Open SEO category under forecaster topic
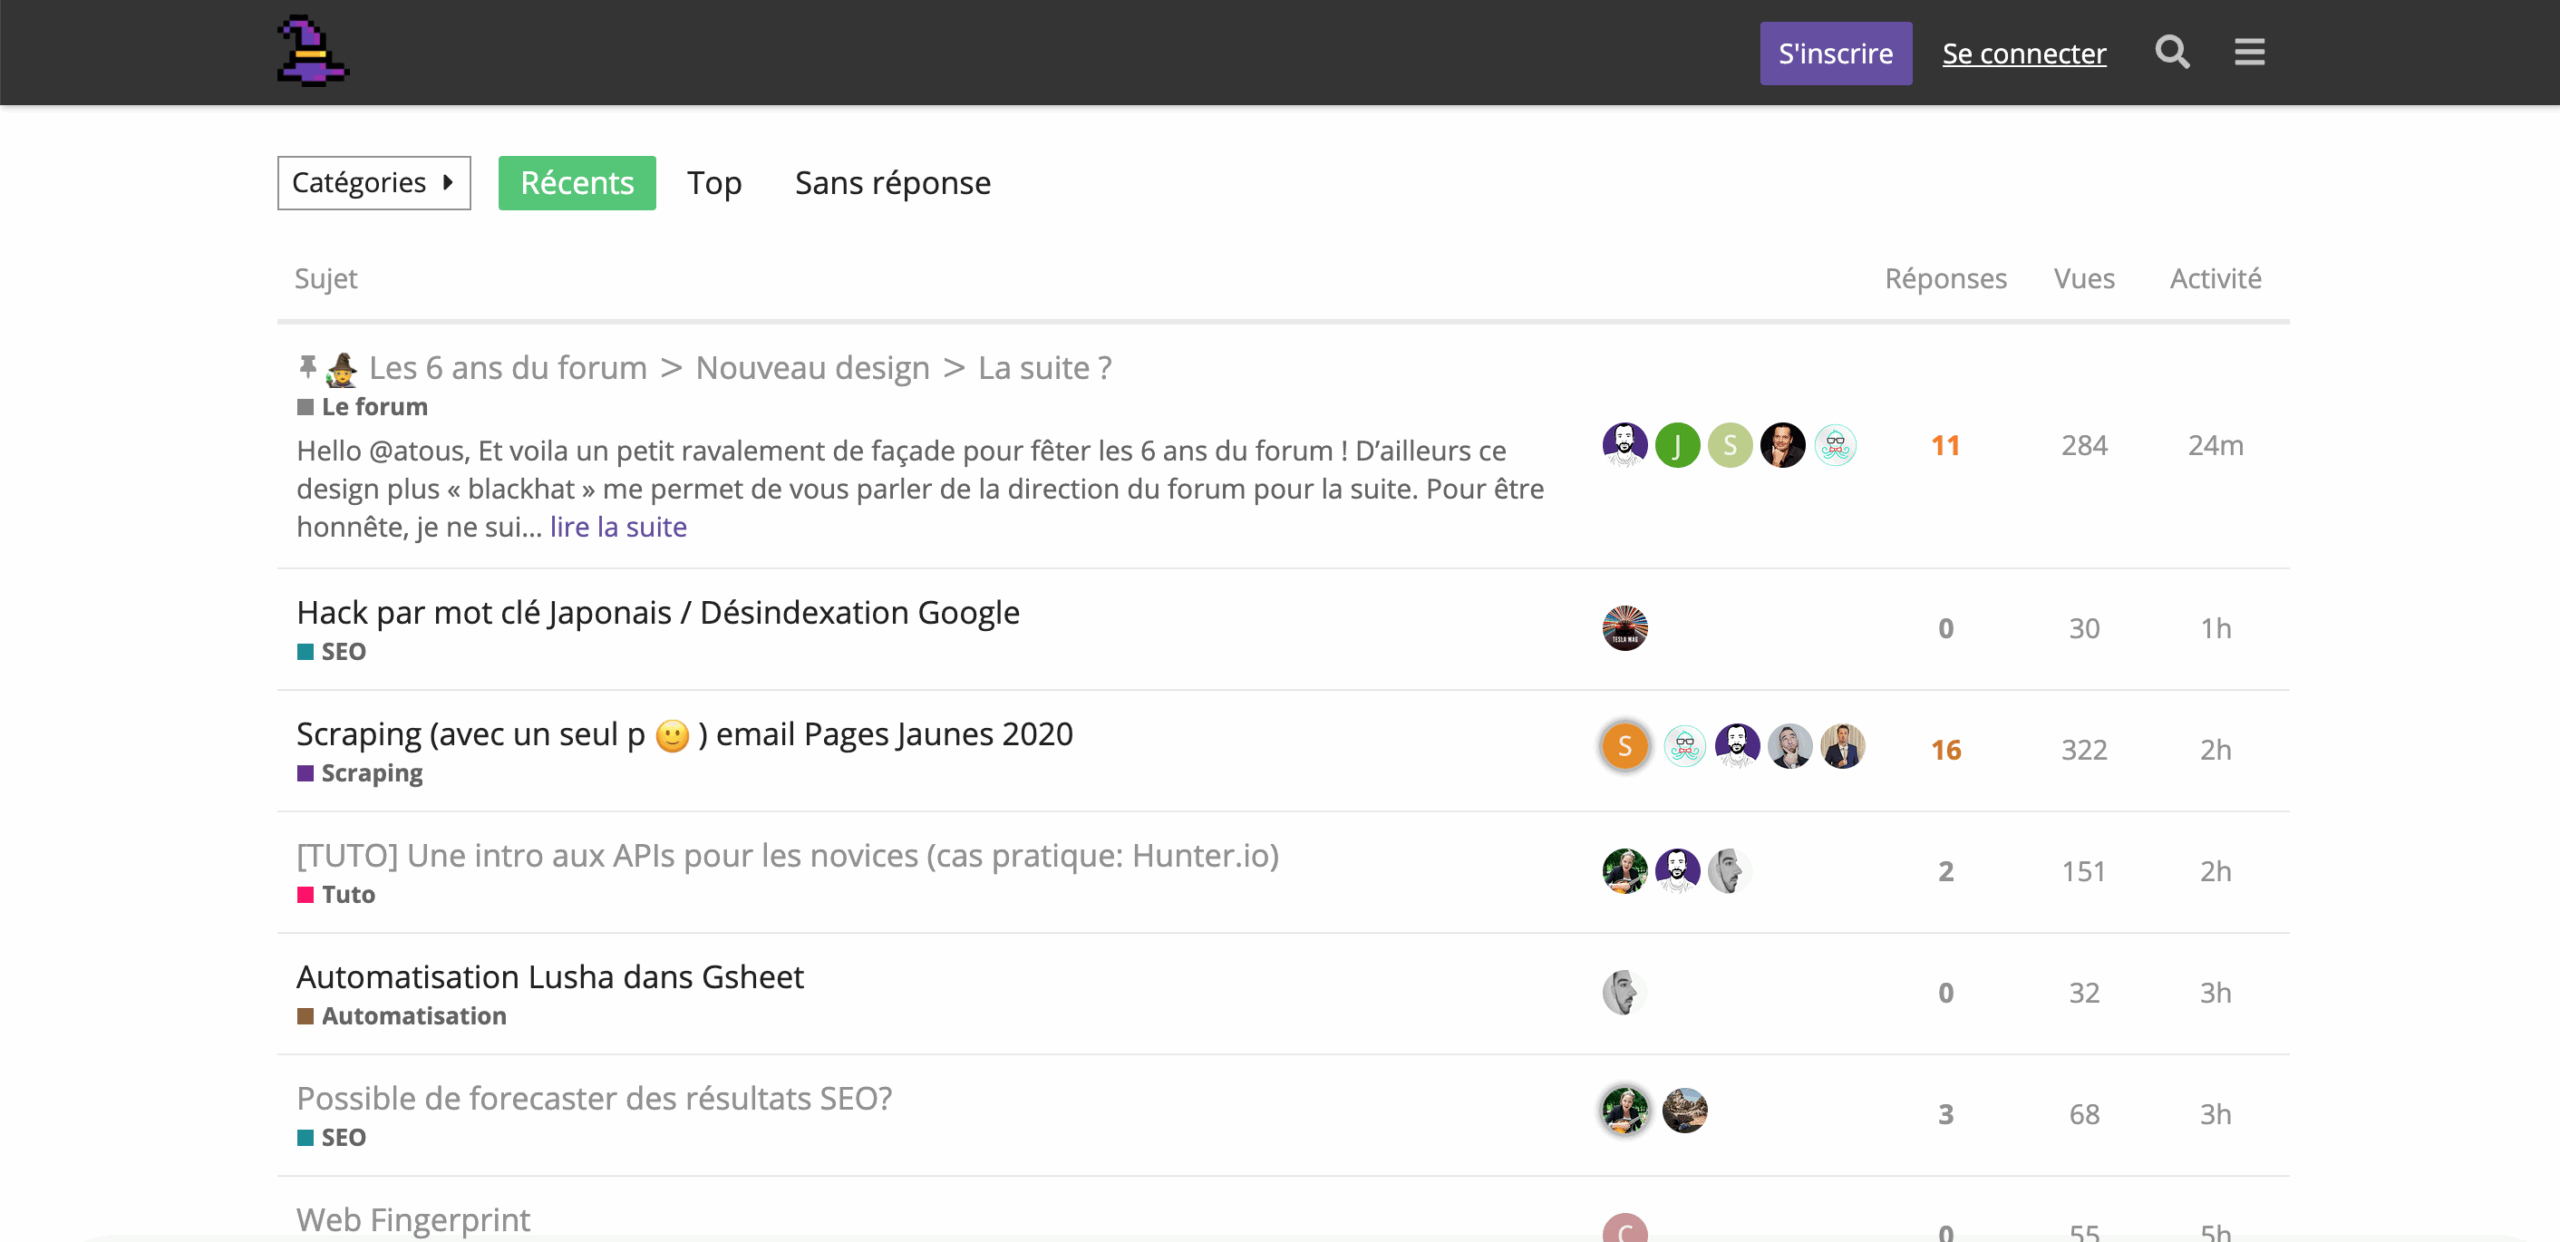This screenshot has height=1242, width=2560. (332, 1138)
